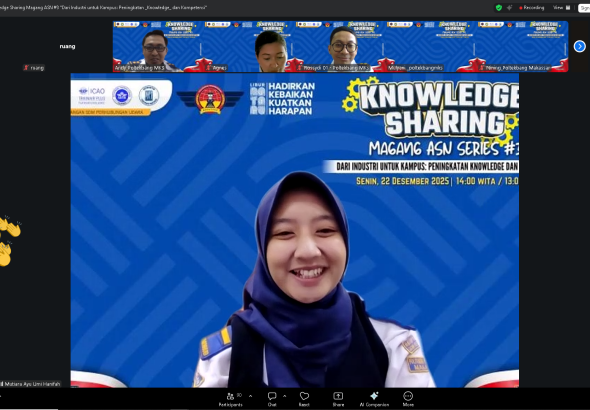Select Nining Poltekbang Makassar video tile
The width and height of the screenshot is (590, 410).
(x=523, y=46)
